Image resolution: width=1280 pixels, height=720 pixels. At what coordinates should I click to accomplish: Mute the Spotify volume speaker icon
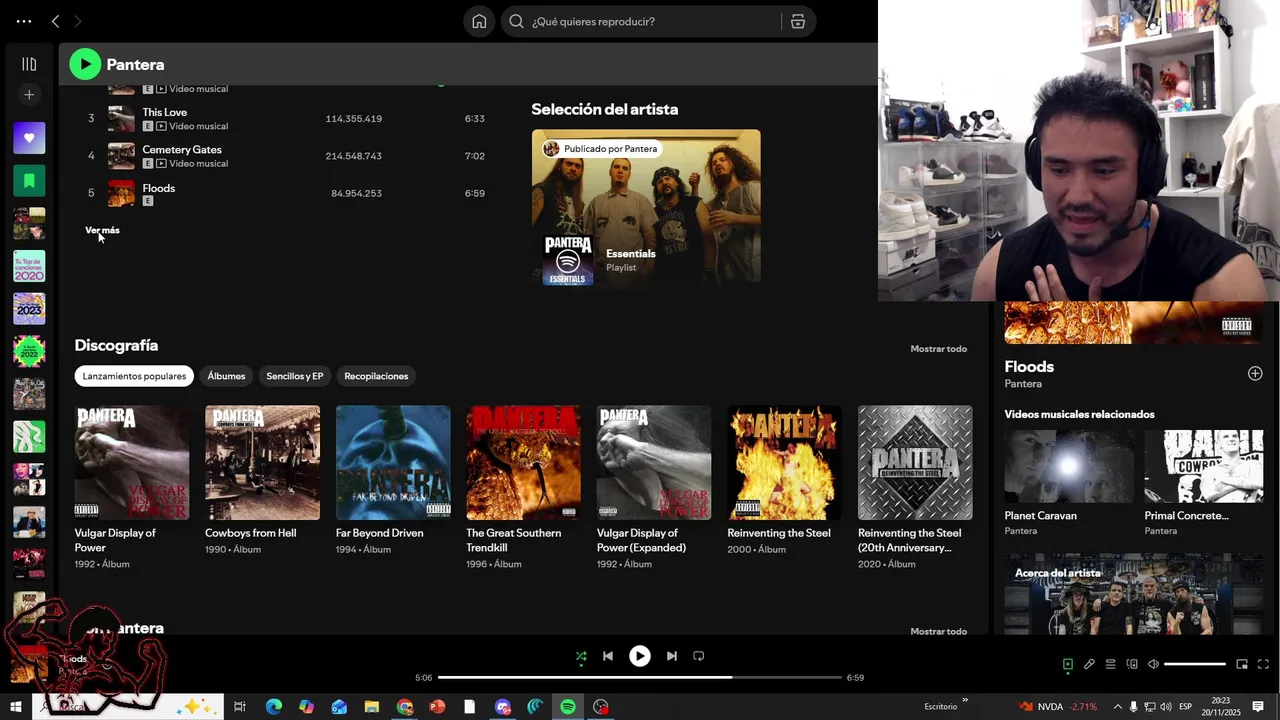[x=1153, y=664]
